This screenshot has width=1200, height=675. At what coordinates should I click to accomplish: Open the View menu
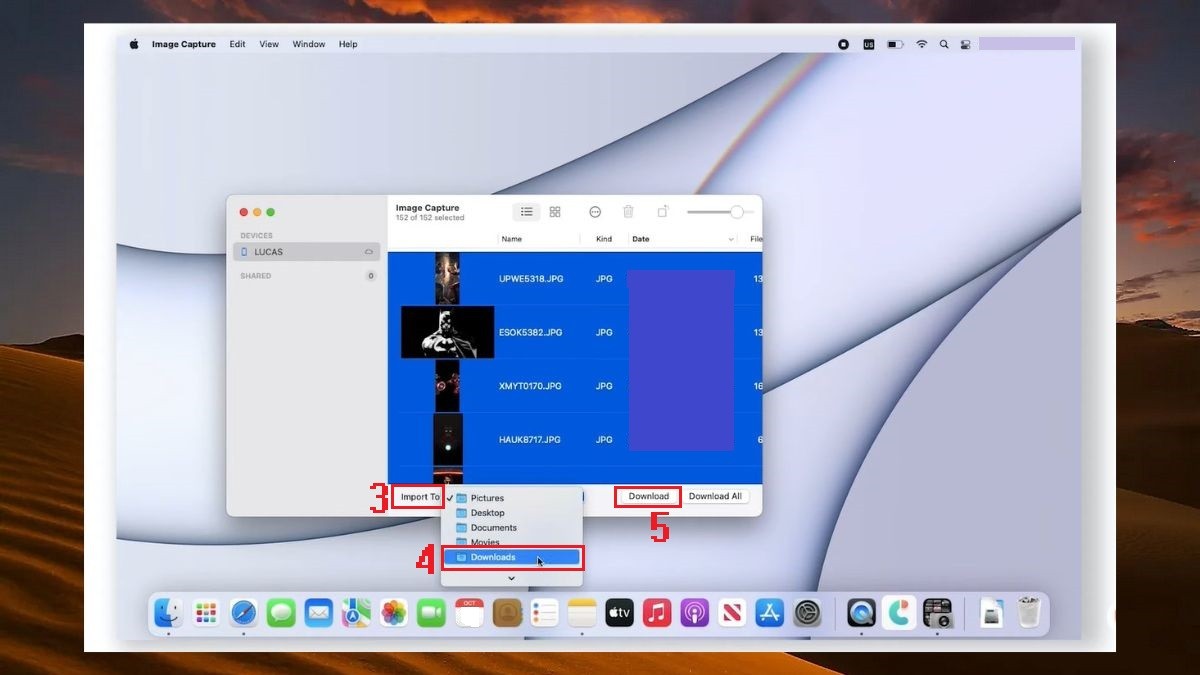point(269,44)
